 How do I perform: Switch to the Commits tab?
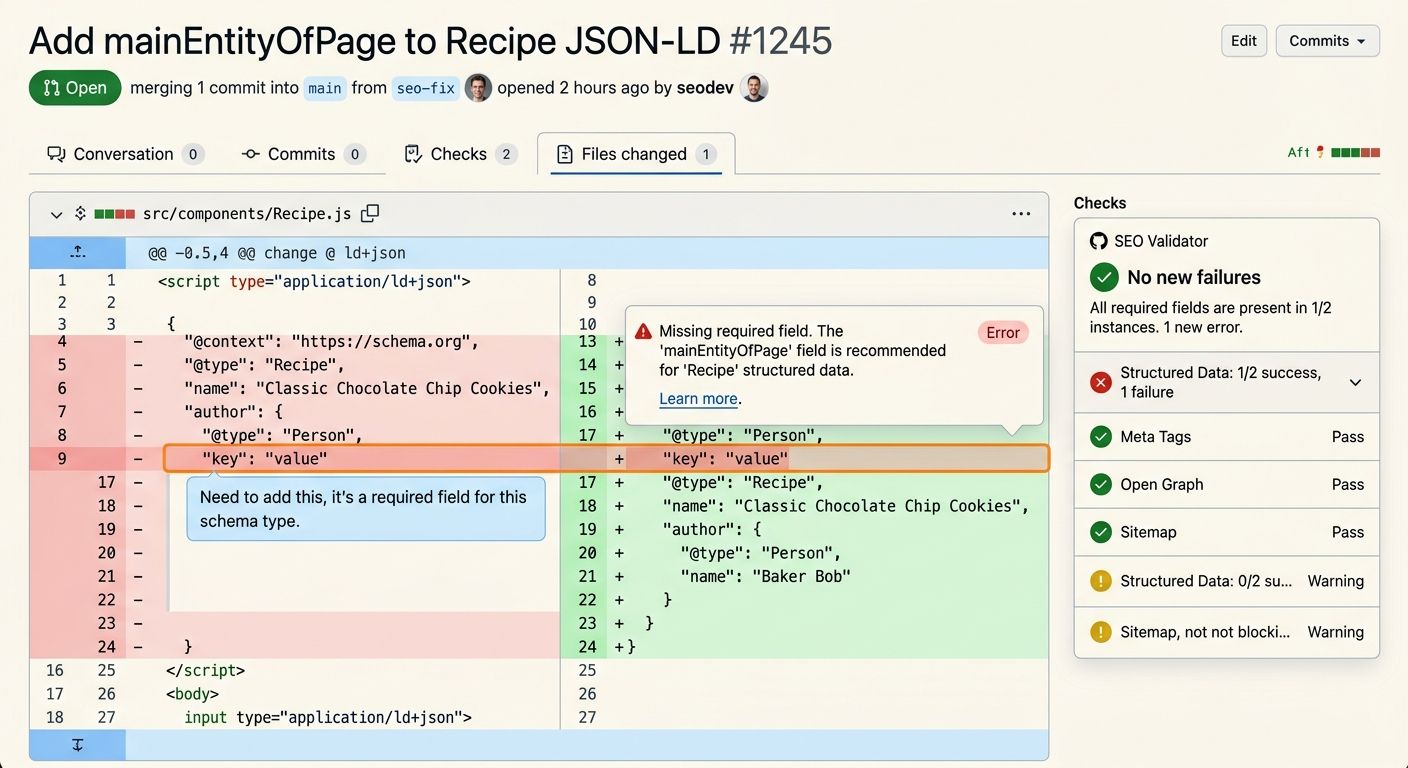pos(303,154)
